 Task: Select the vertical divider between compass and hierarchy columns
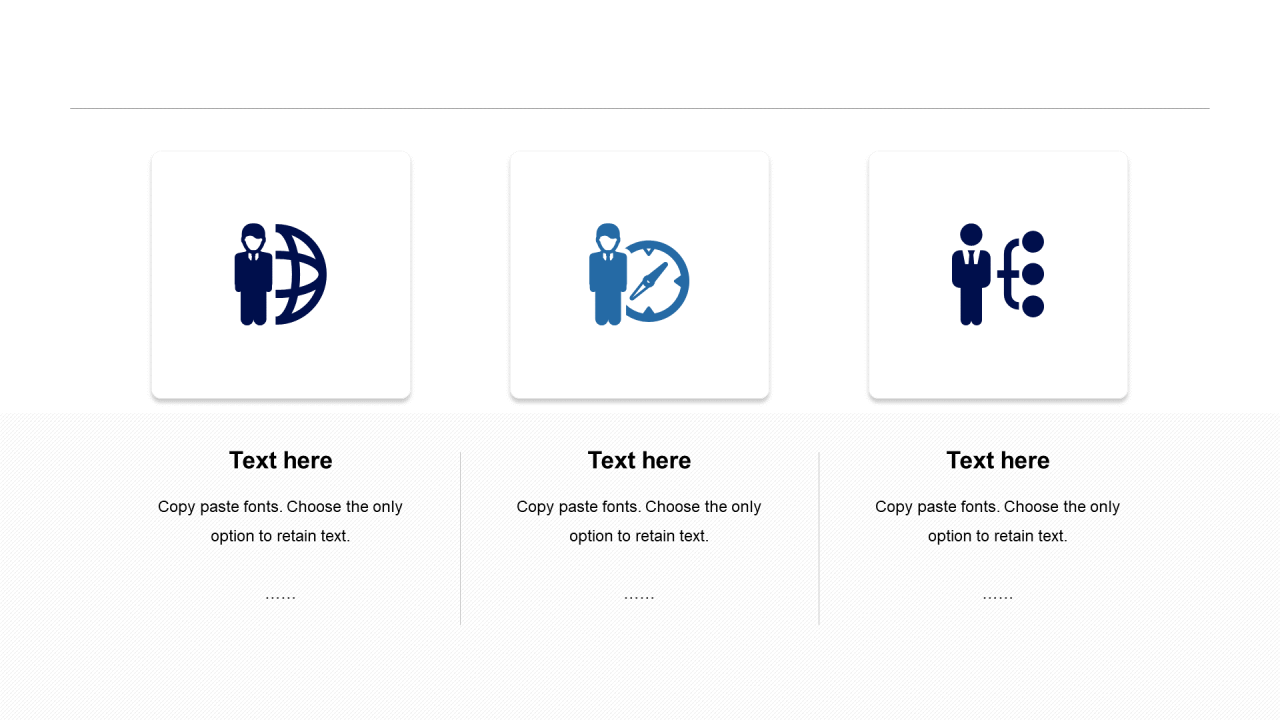point(819,538)
